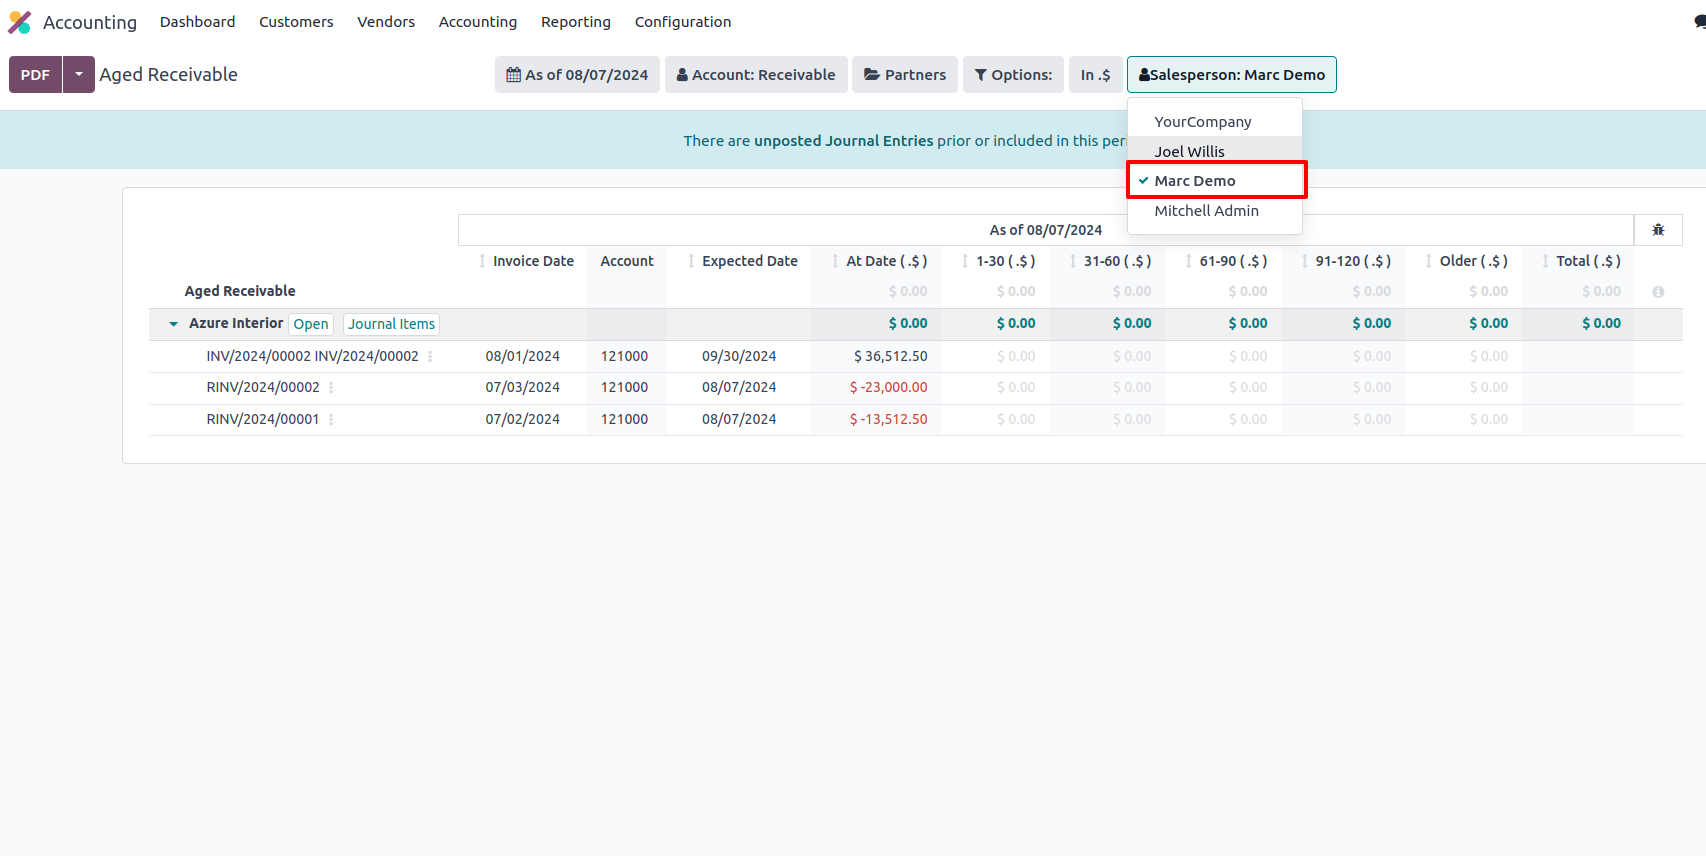
Task: Sort by Expected Date column handle
Action: point(691,261)
